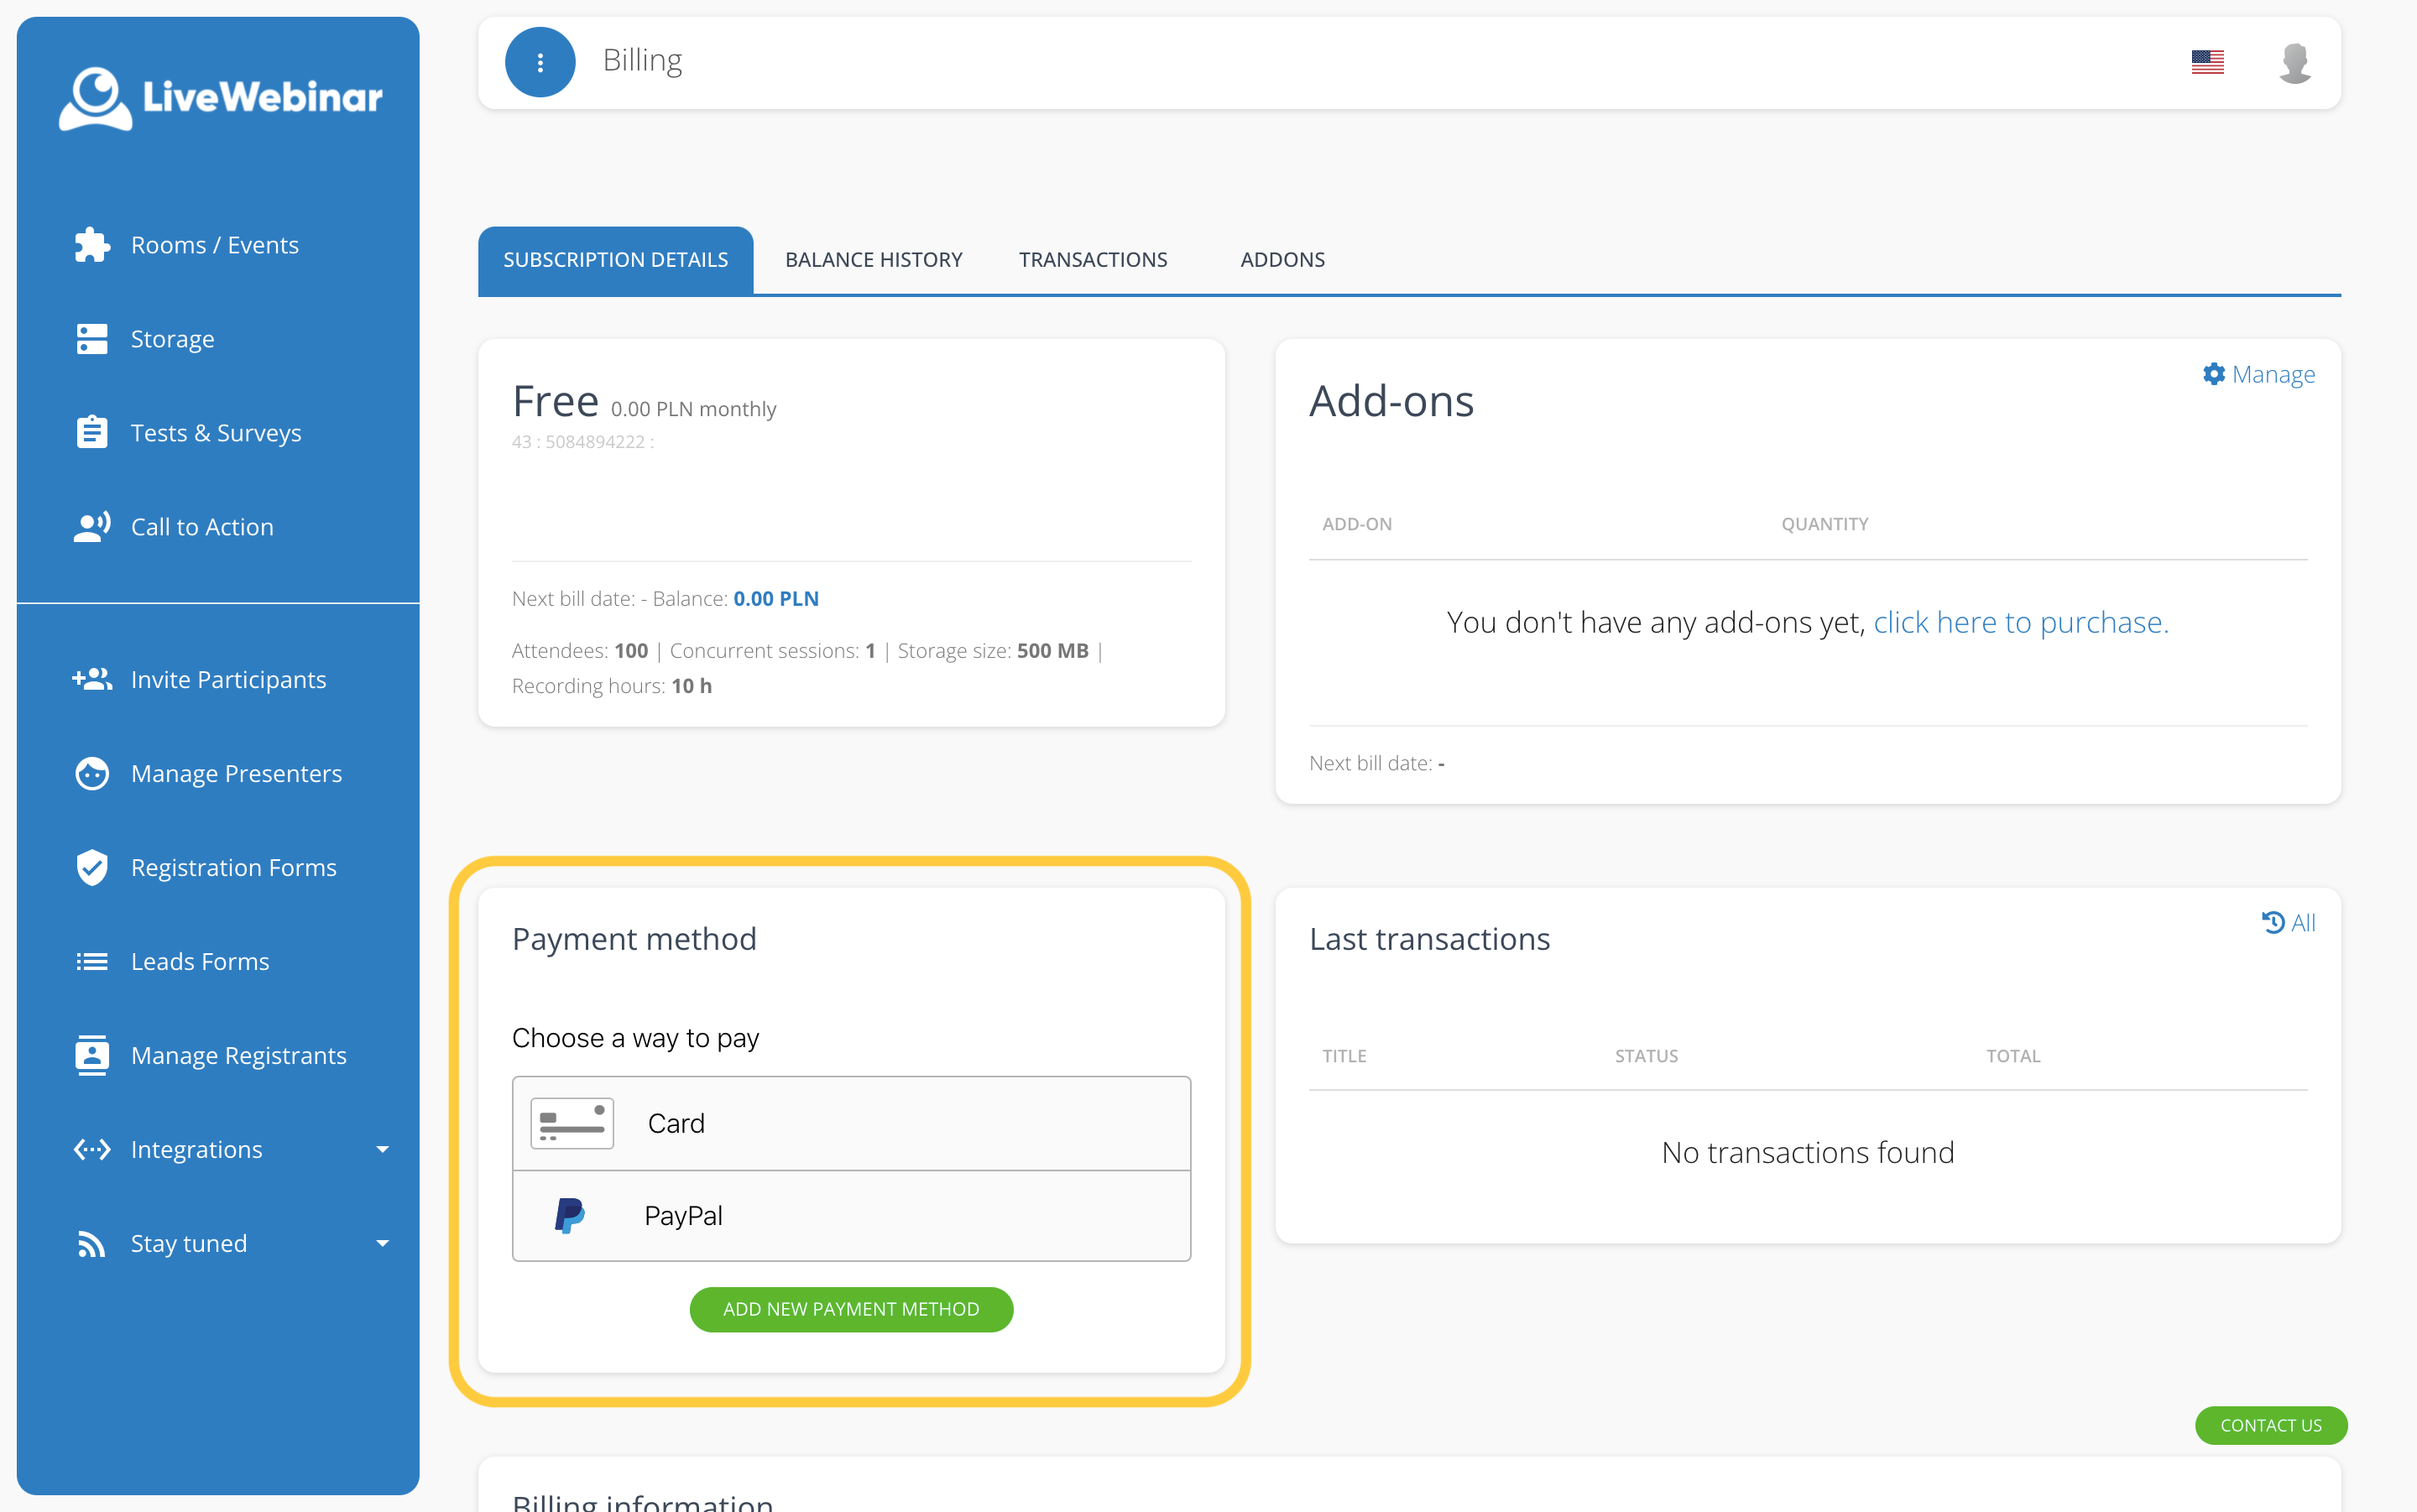
Task: Go to the Addons tab
Action: pyautogui.click(x=1282, y=260)
